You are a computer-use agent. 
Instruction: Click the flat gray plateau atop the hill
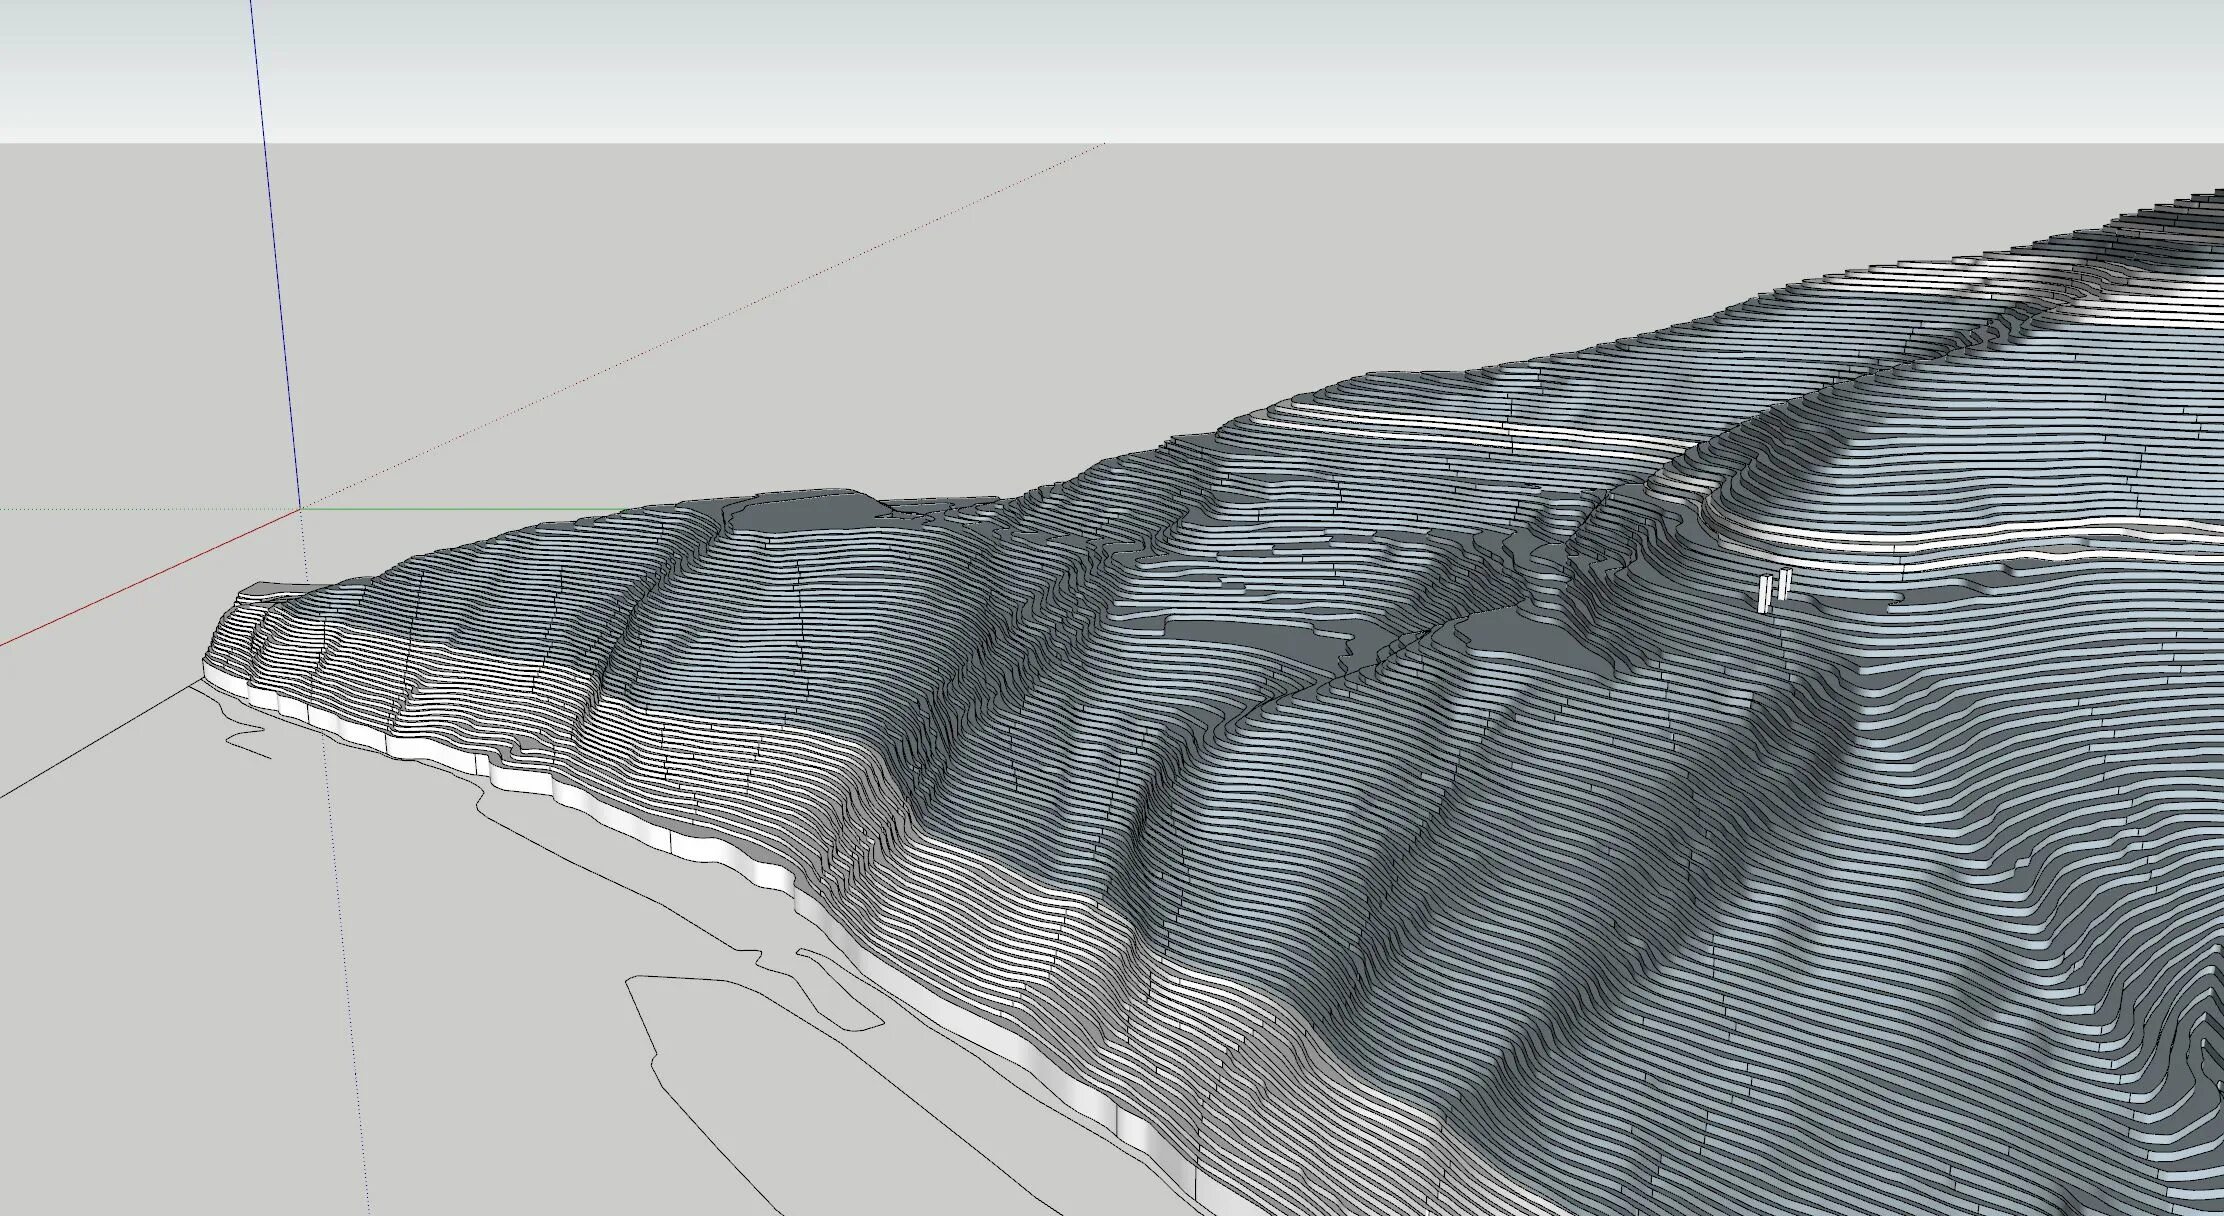coord(800,513)
